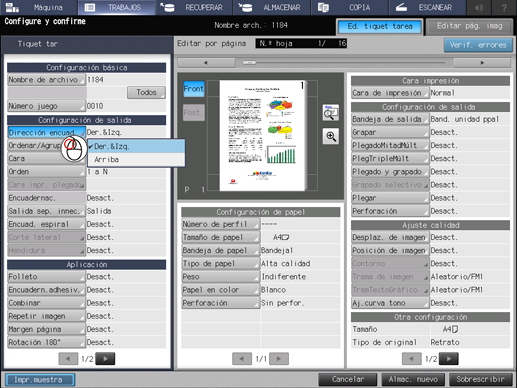Open Encuadernac. setting
This screenshot has height=388, width=517.
tap(46, 198)
